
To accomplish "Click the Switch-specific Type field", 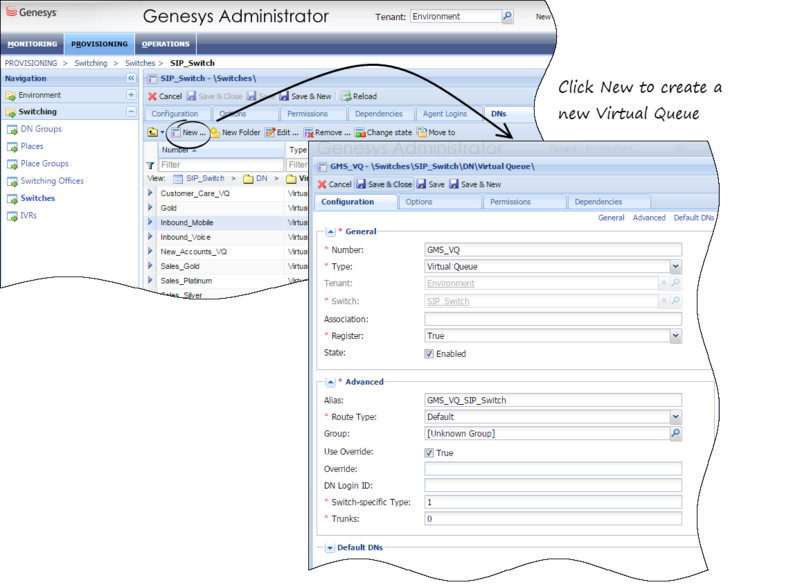I will click(553, 502).
